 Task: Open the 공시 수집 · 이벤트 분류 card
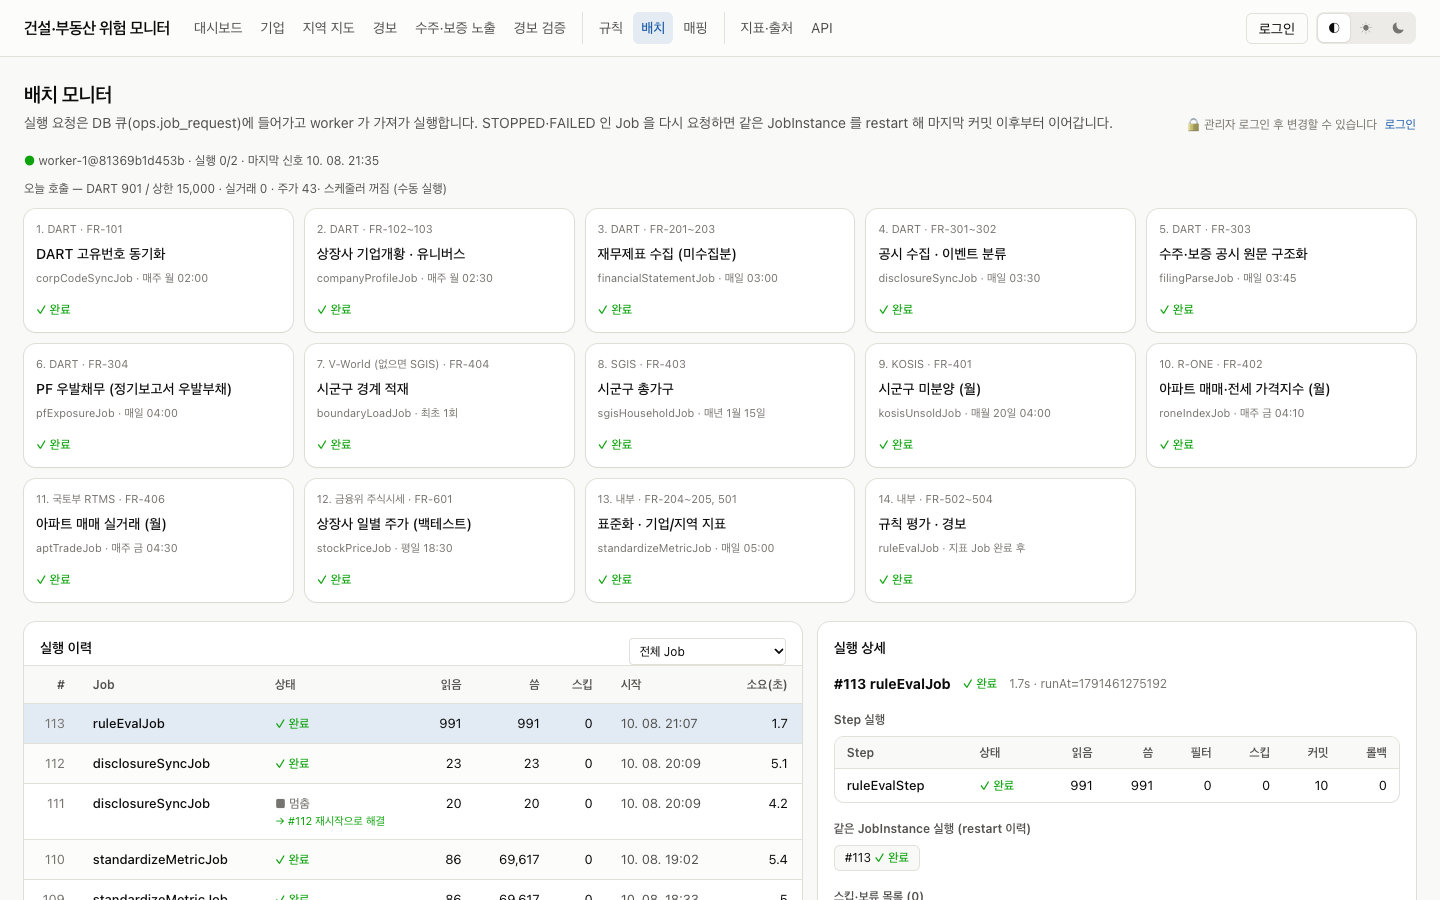pyautogui.click(x=1000, y=270)
